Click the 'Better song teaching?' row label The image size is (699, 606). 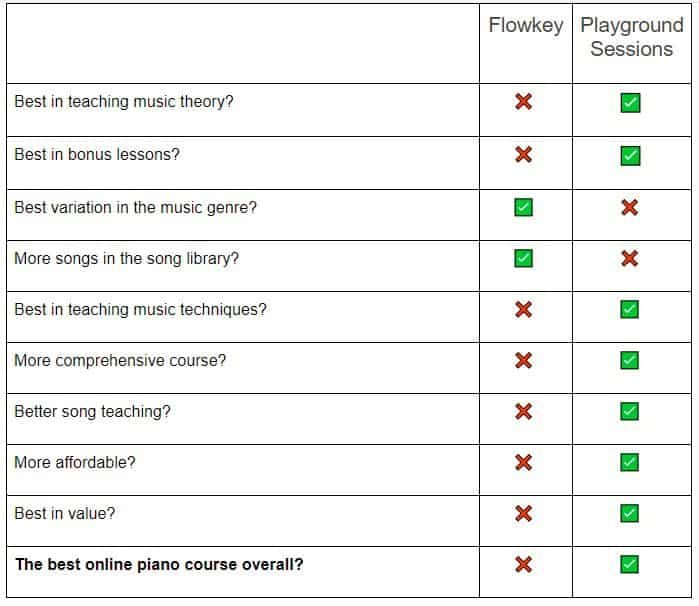point(92,411)
